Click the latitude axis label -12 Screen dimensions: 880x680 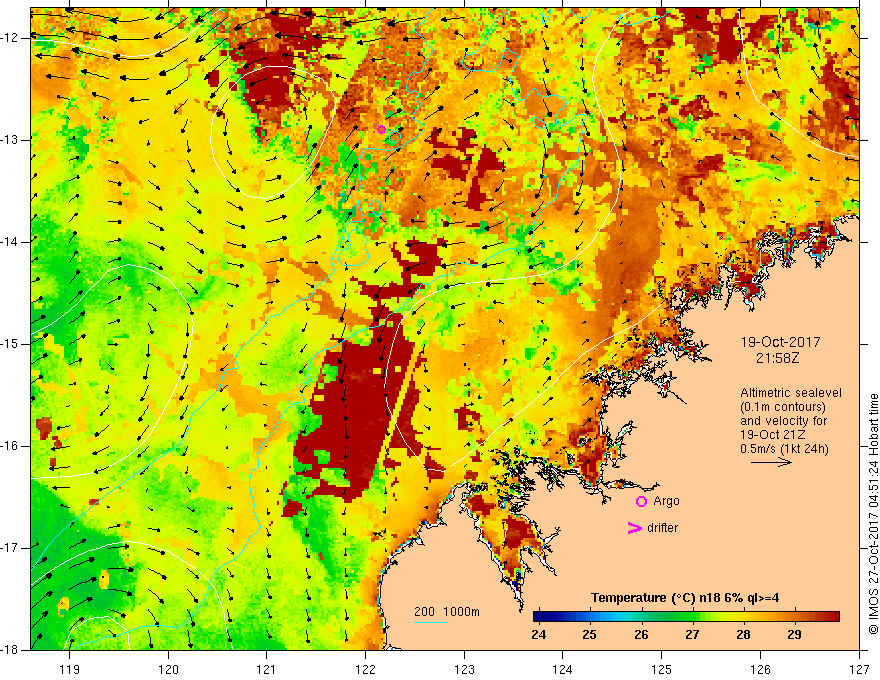point(10,38)
